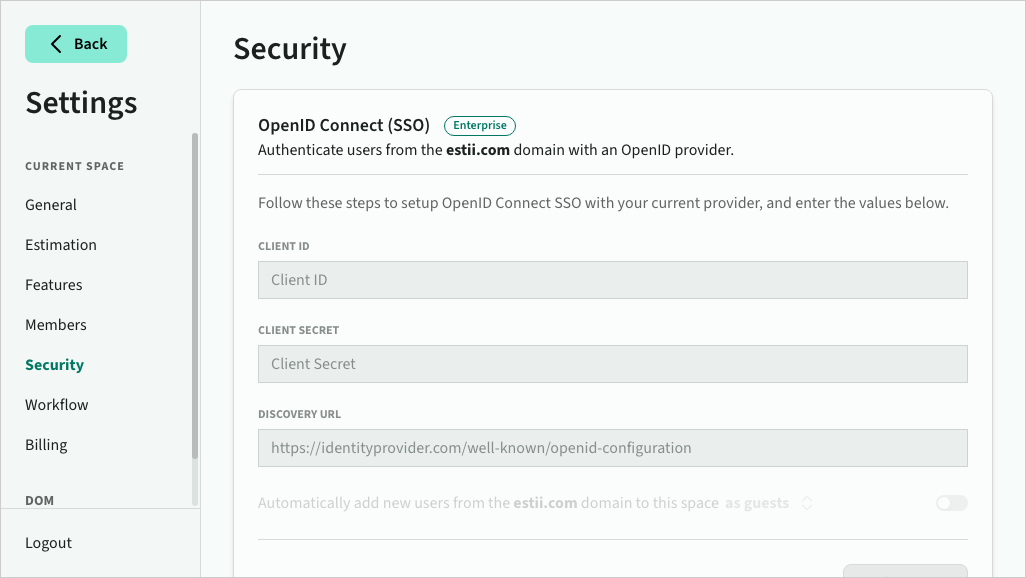Viewport: 1026px width, 578px height.
Task: Click the up-down chevron beside 'as guests'
Action: point(807,504)
